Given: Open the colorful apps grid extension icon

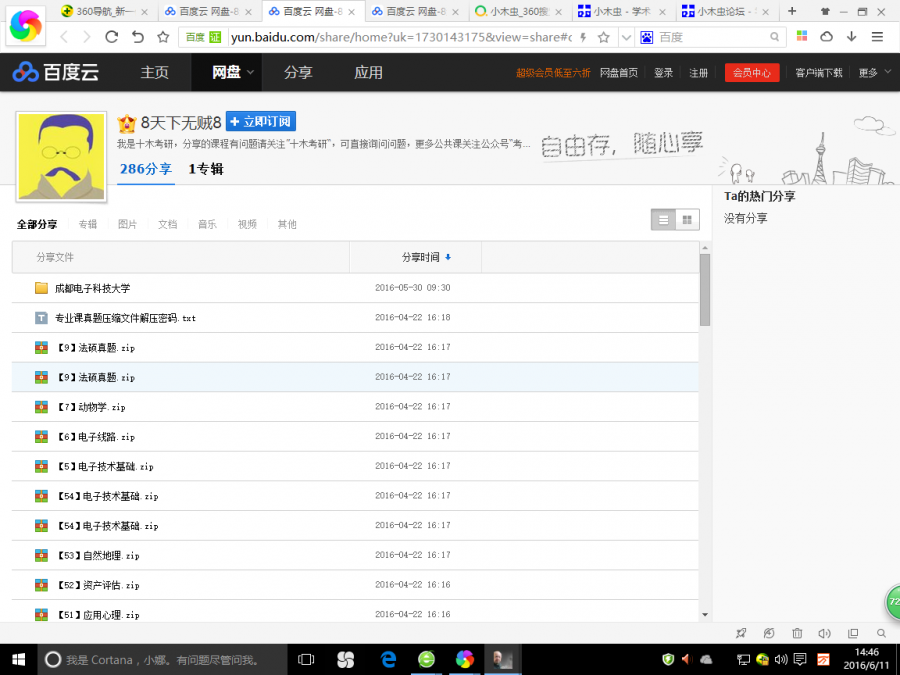Looking at the screenshot, I should [x=802, y=37].
